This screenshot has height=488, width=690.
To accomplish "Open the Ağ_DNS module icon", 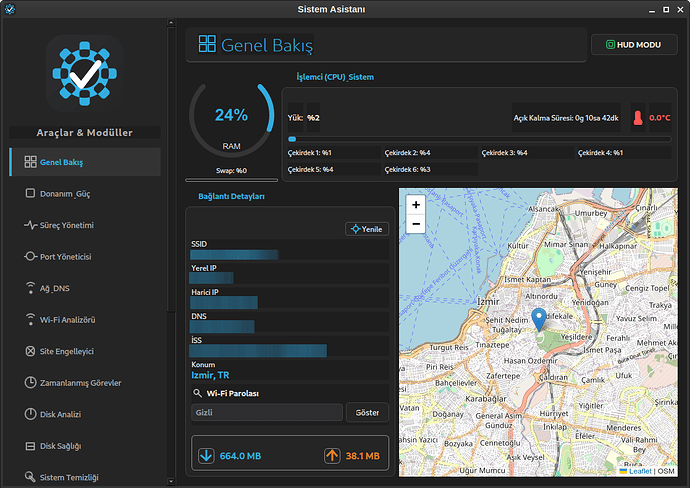I will tap(30, 288).
